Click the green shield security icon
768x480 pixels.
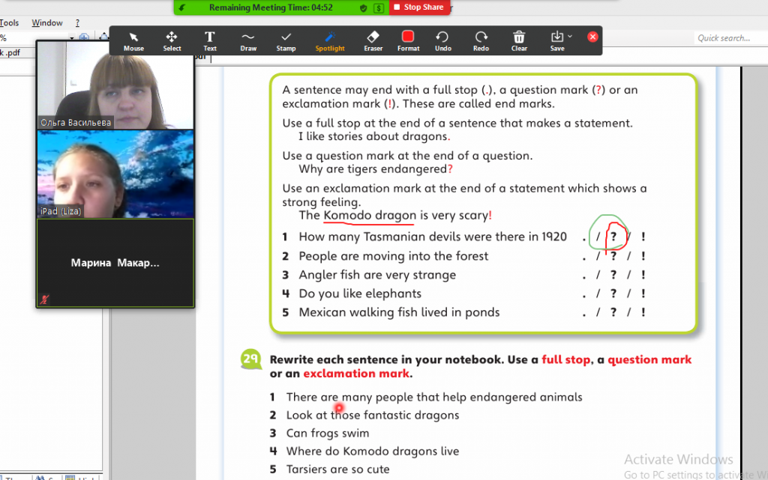[363, 7]
